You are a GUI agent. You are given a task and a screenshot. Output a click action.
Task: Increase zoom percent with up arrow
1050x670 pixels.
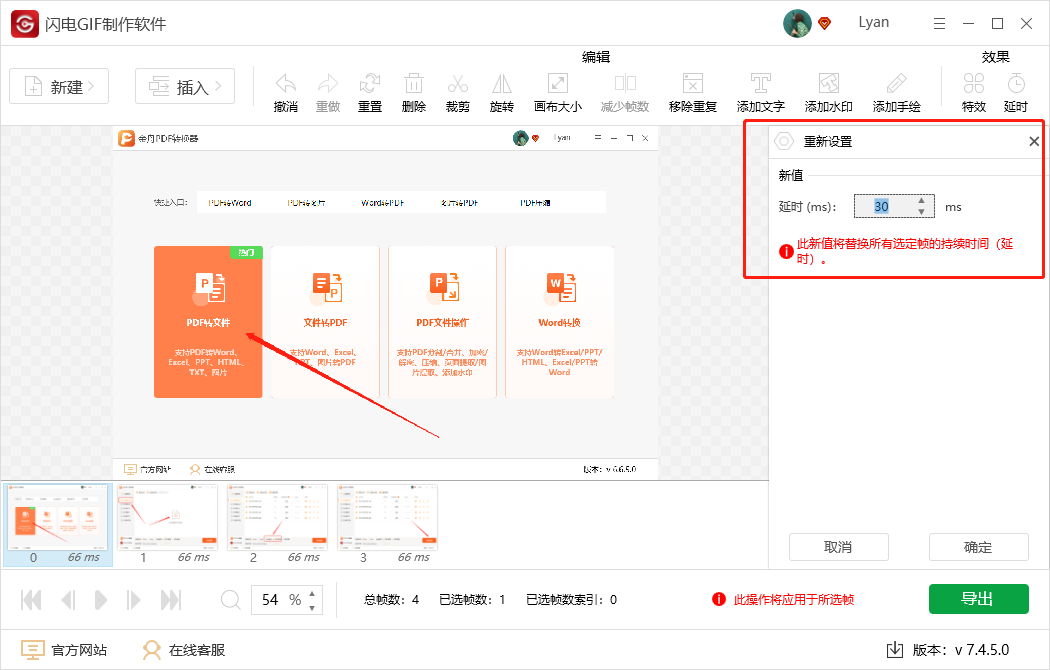312,594
